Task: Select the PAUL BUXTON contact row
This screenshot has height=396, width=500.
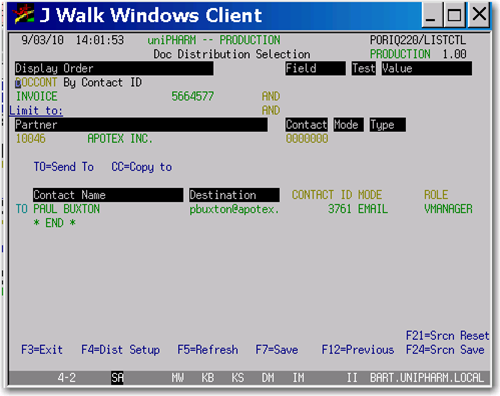Action: 66,209
